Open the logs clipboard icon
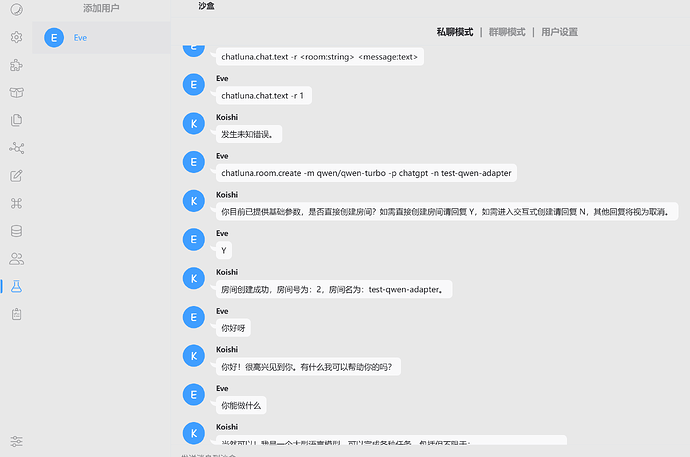 [x=16, y=314]
